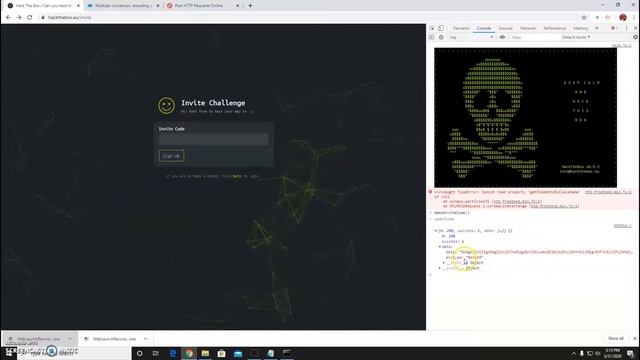640x360 pixels.
Task: Click the encoded data string value
Action: [x=545, y=252]
